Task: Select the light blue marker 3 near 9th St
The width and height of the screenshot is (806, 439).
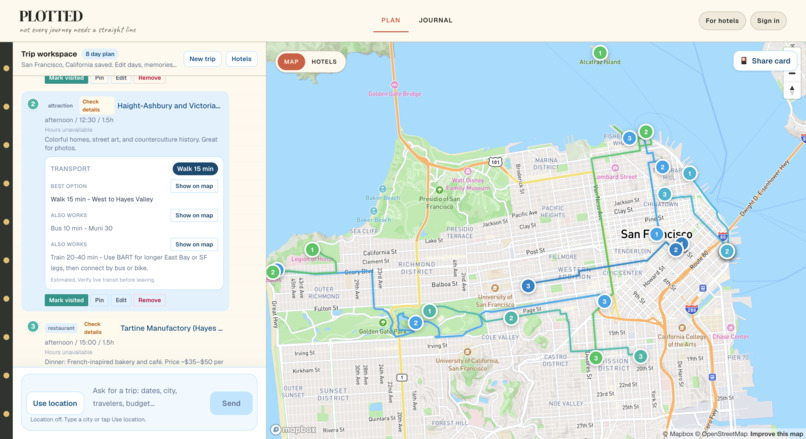Action: click(x=604, y=301)
